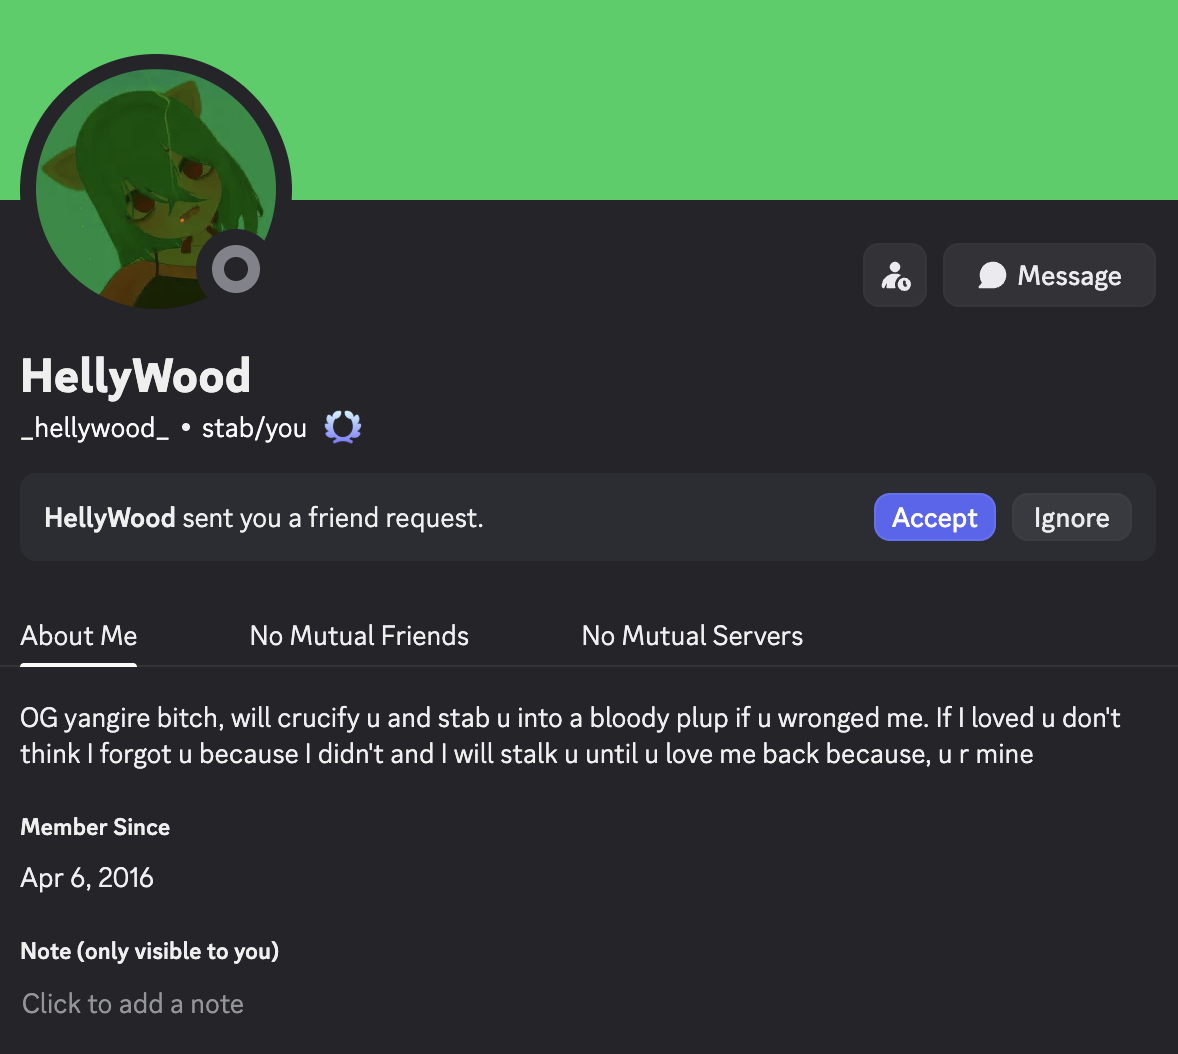This screenshot has height=1054, width=1178.
Task: Click the pending friend request icon button
Action: [894, 275]
